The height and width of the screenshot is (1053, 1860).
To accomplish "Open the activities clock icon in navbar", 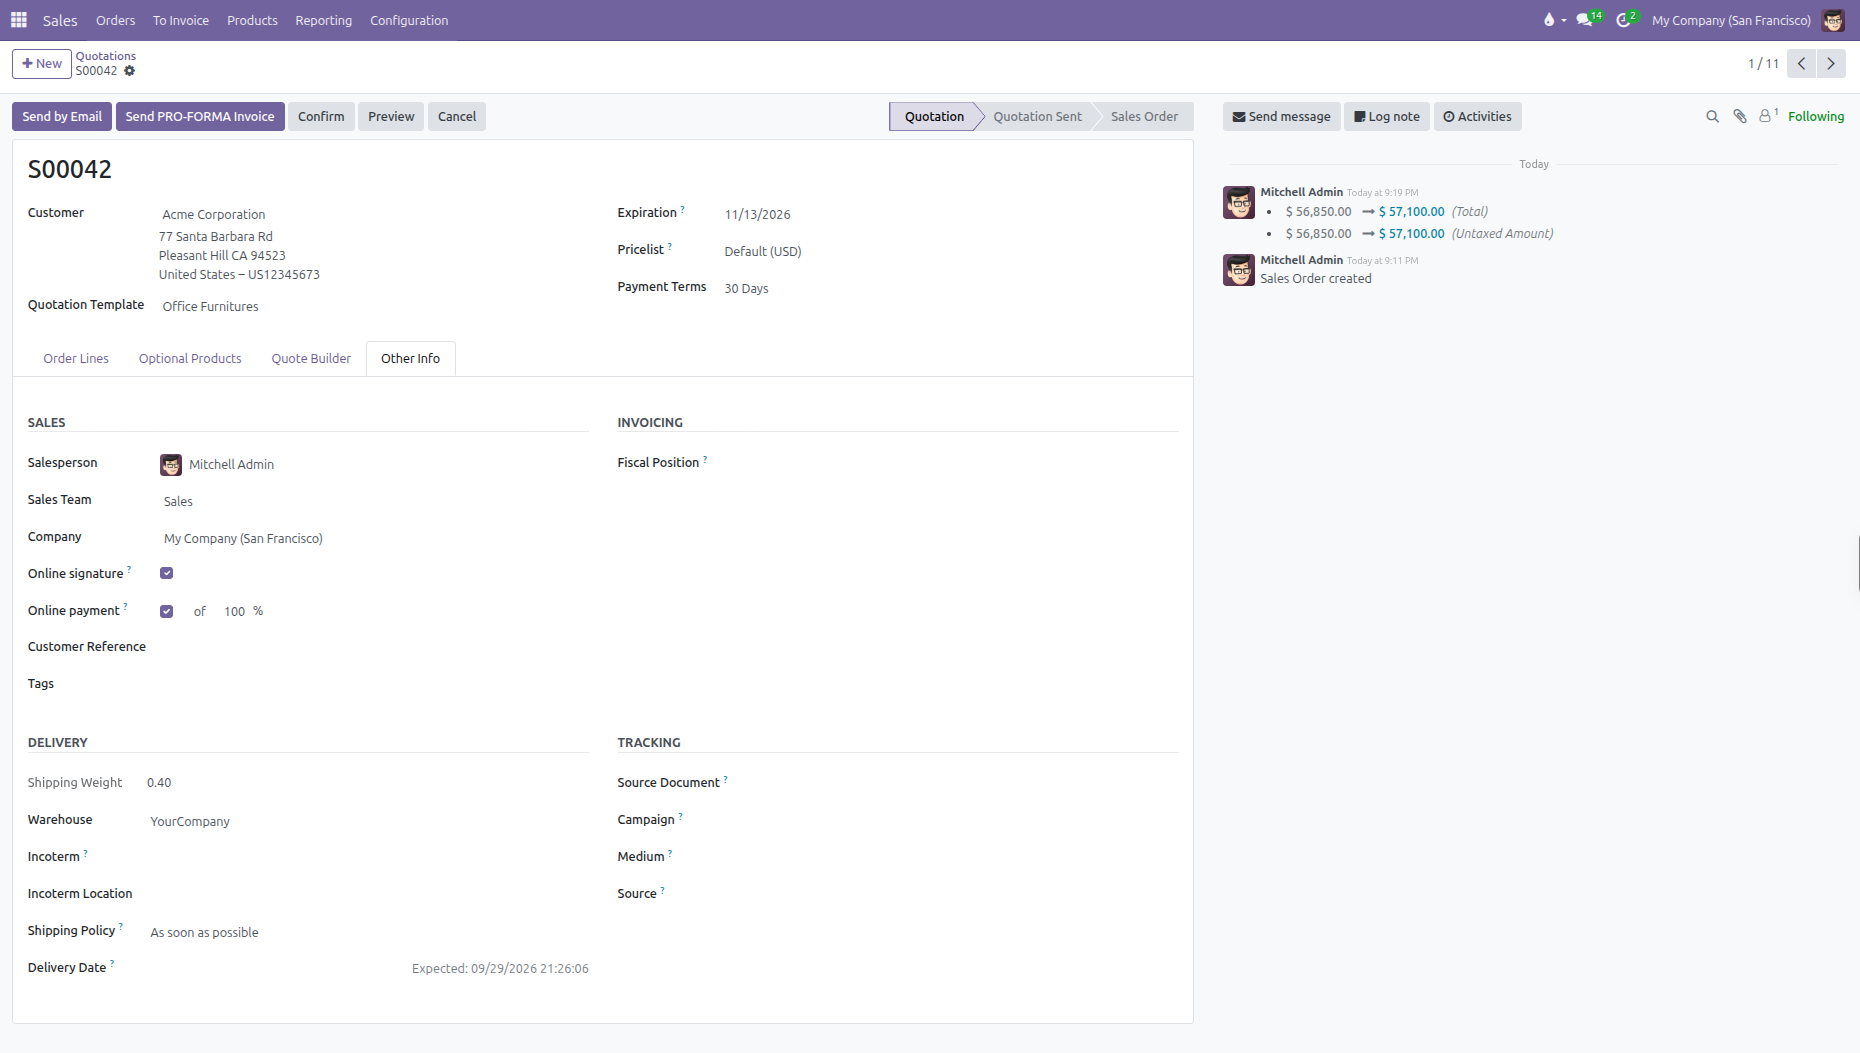I will tap(1624, 20).
